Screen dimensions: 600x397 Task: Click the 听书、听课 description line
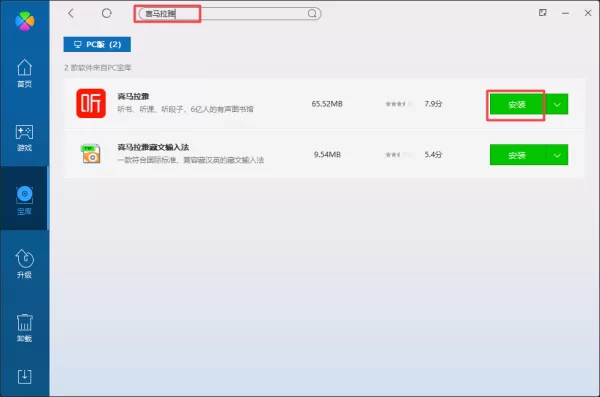(185, 109)
